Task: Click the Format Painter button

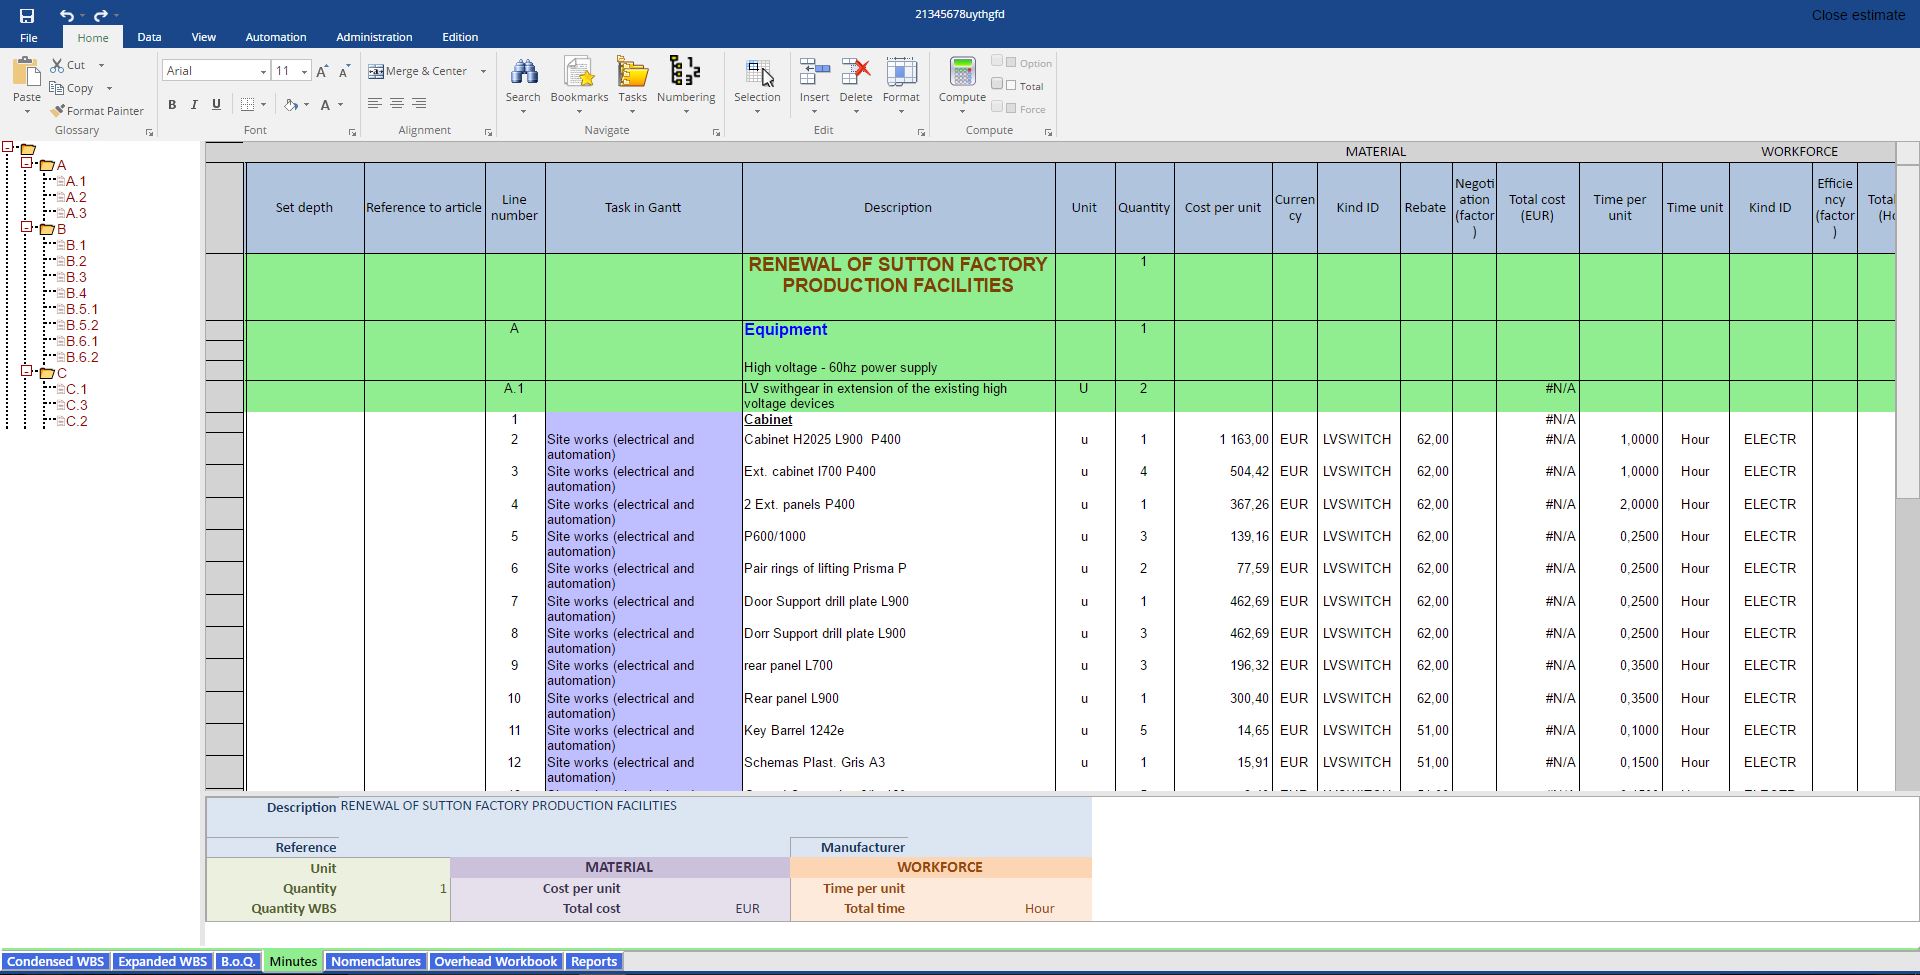Action: pyautogui.click(x=97, y=111)
